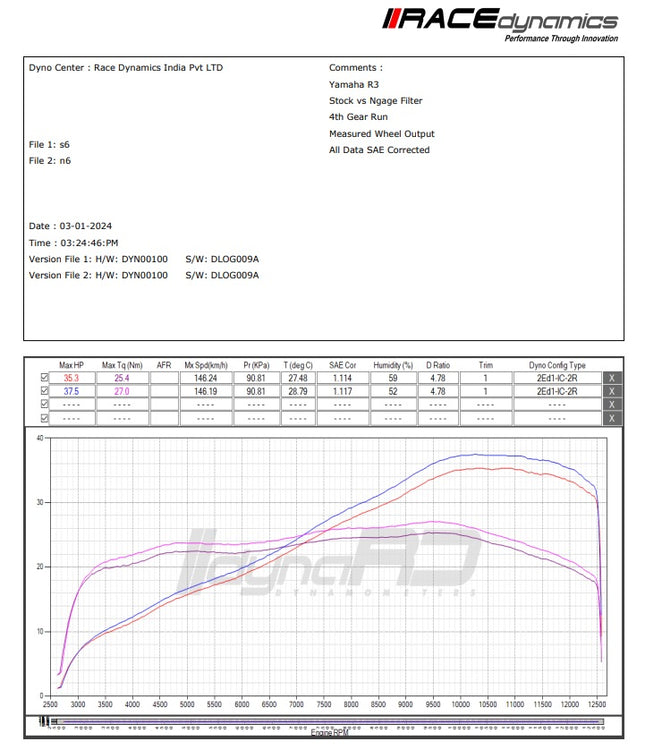645x750 pixels.
Task: Click the SAE Cor column header
Action: 343,365
